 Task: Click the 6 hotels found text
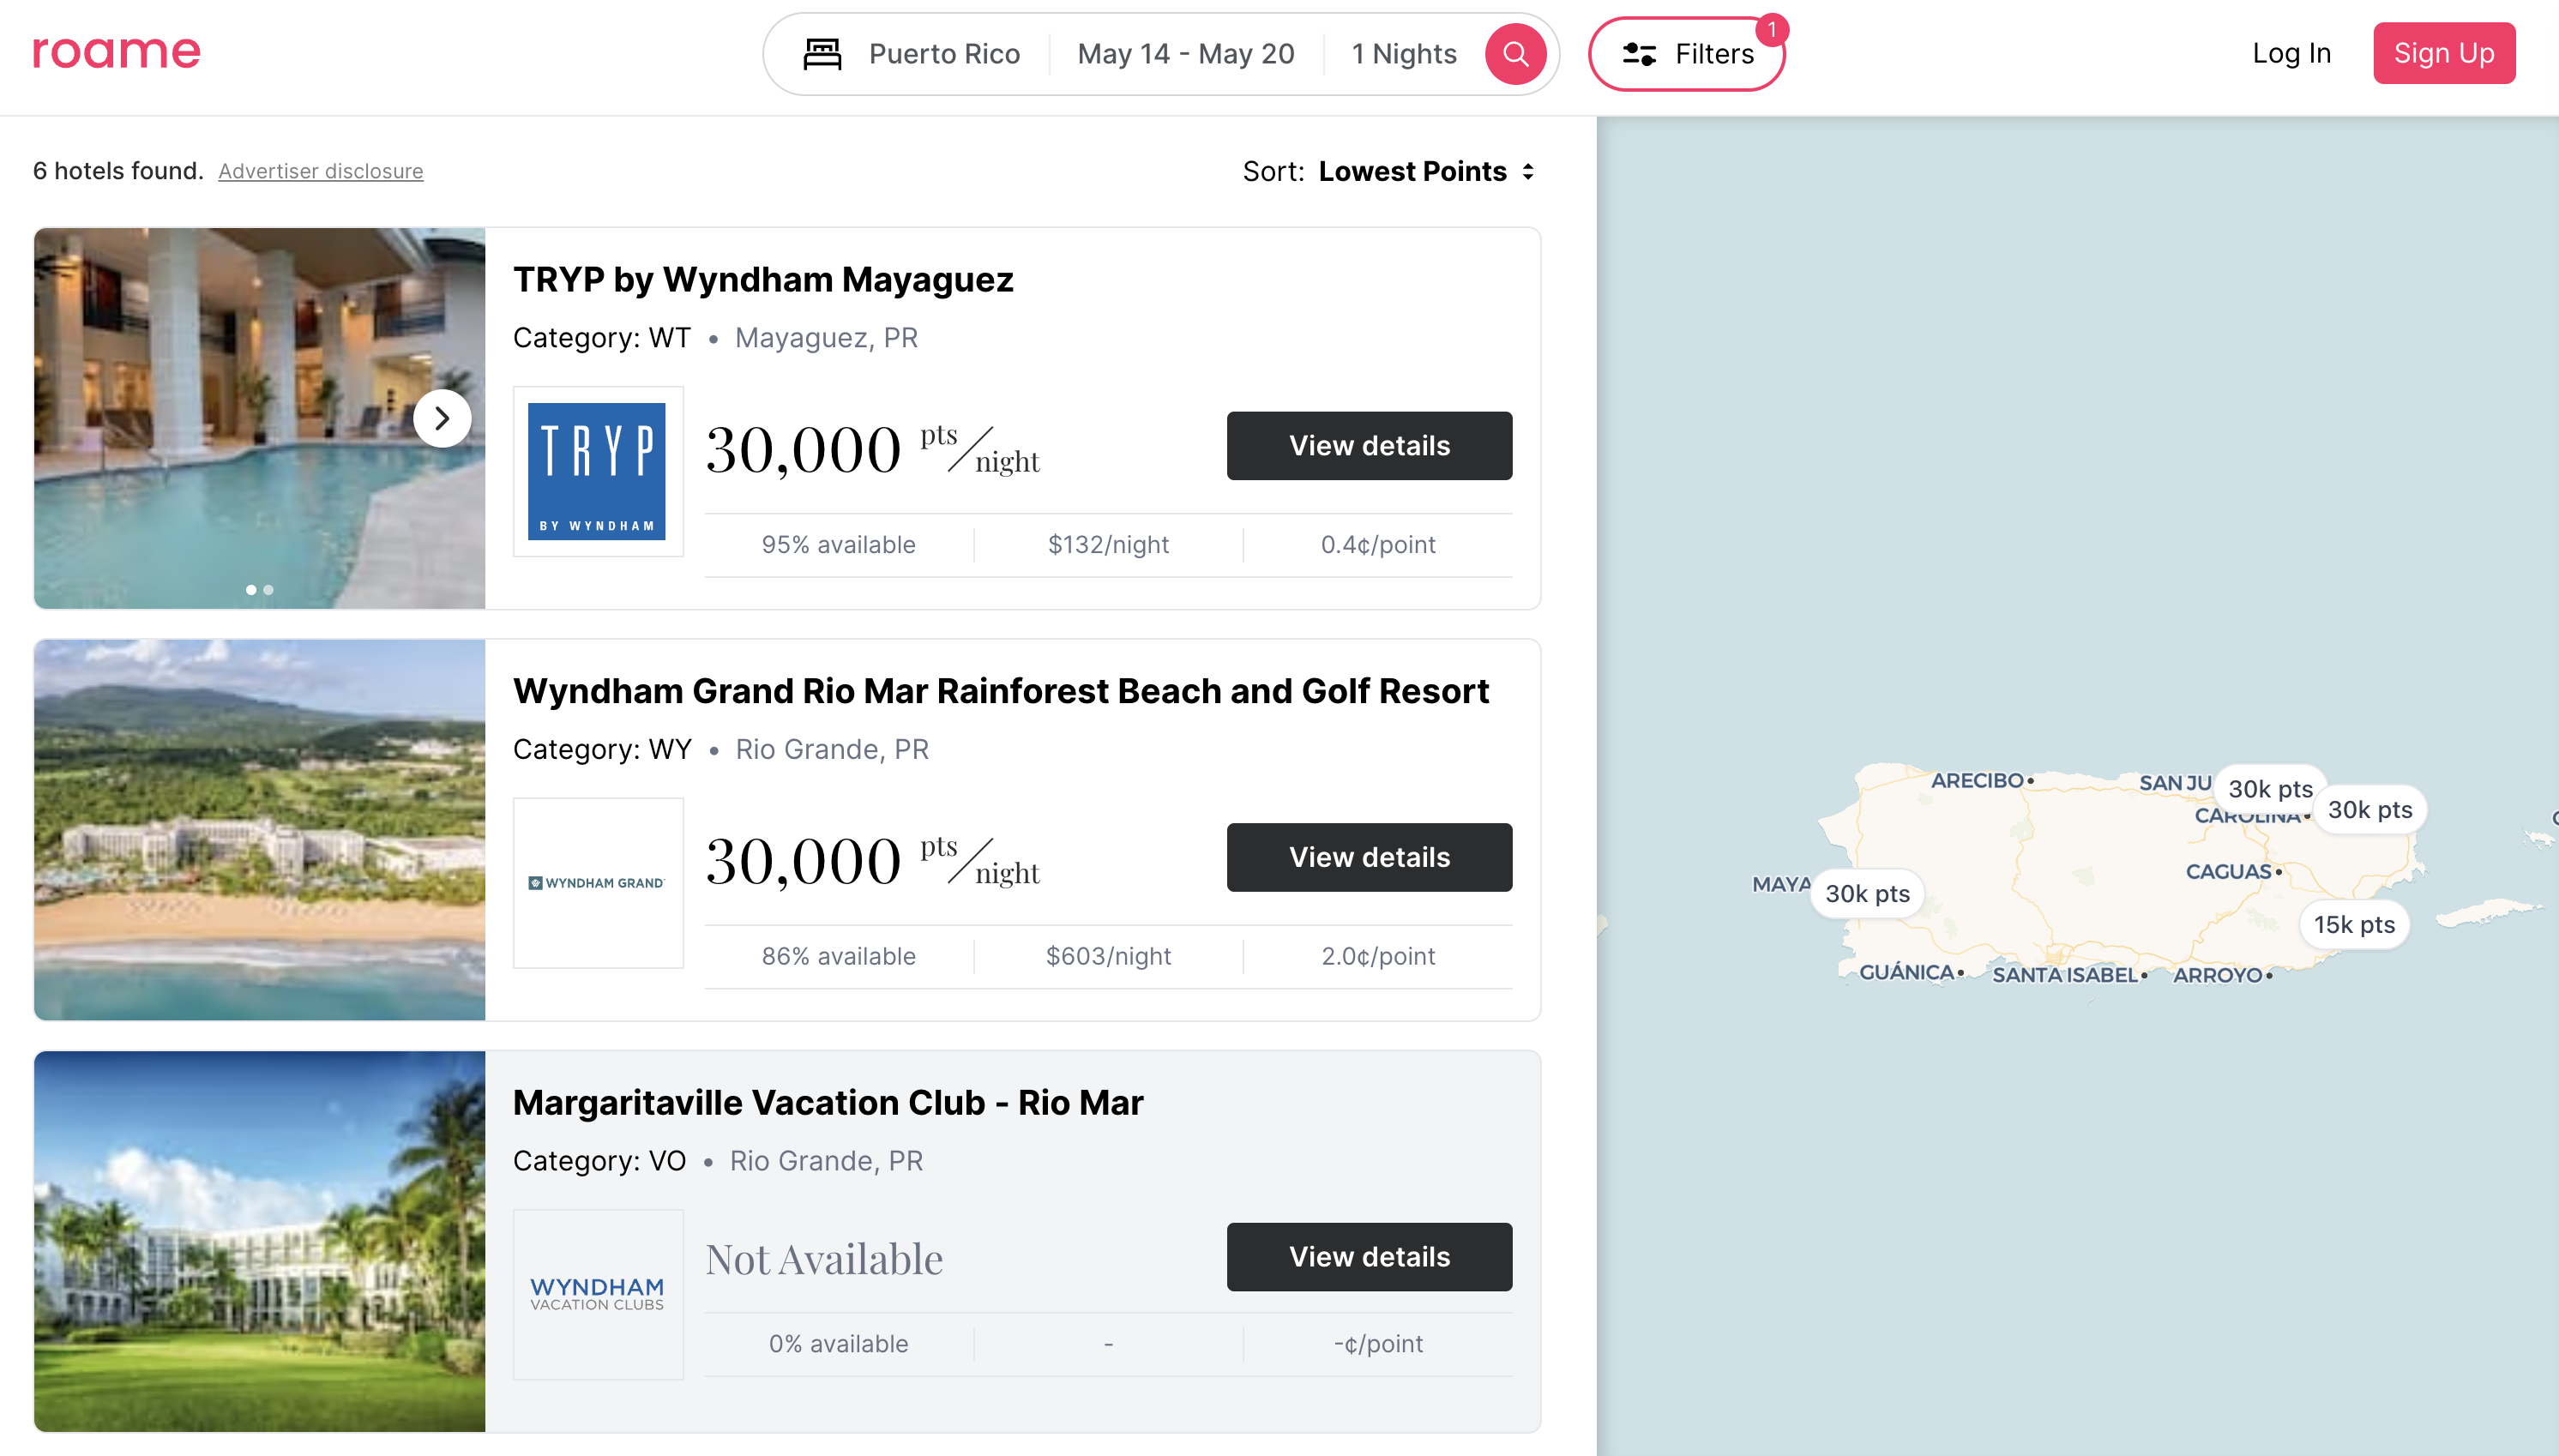click(118, 171)
